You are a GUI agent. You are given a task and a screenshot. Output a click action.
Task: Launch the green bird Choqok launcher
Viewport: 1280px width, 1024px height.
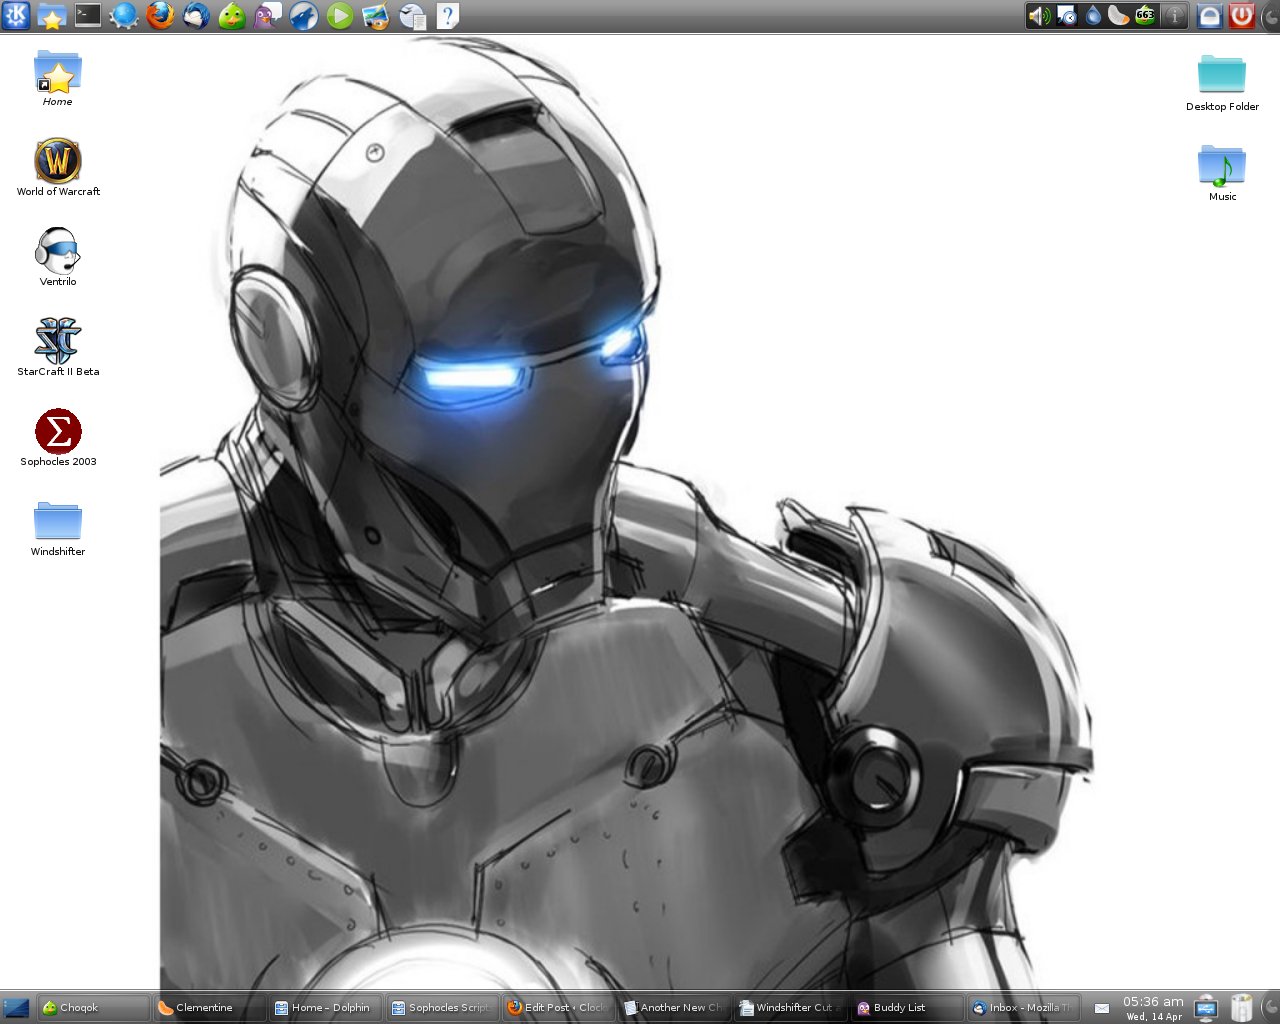point(232,15)
